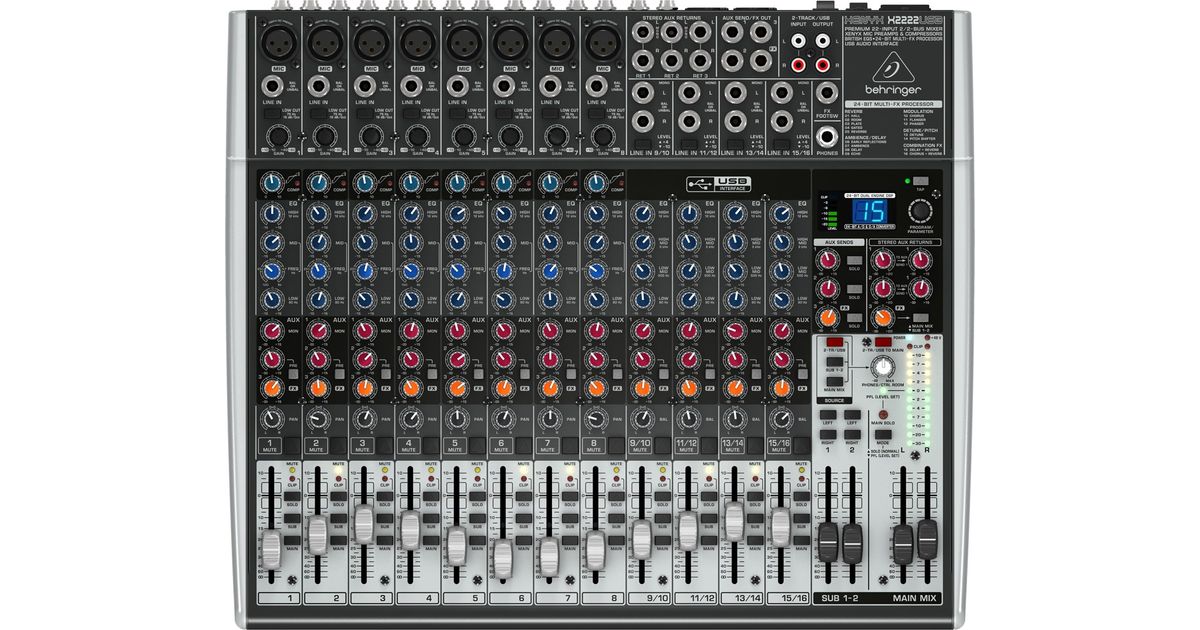Click the EQ MID knob on channel 4

pos(410,243)
